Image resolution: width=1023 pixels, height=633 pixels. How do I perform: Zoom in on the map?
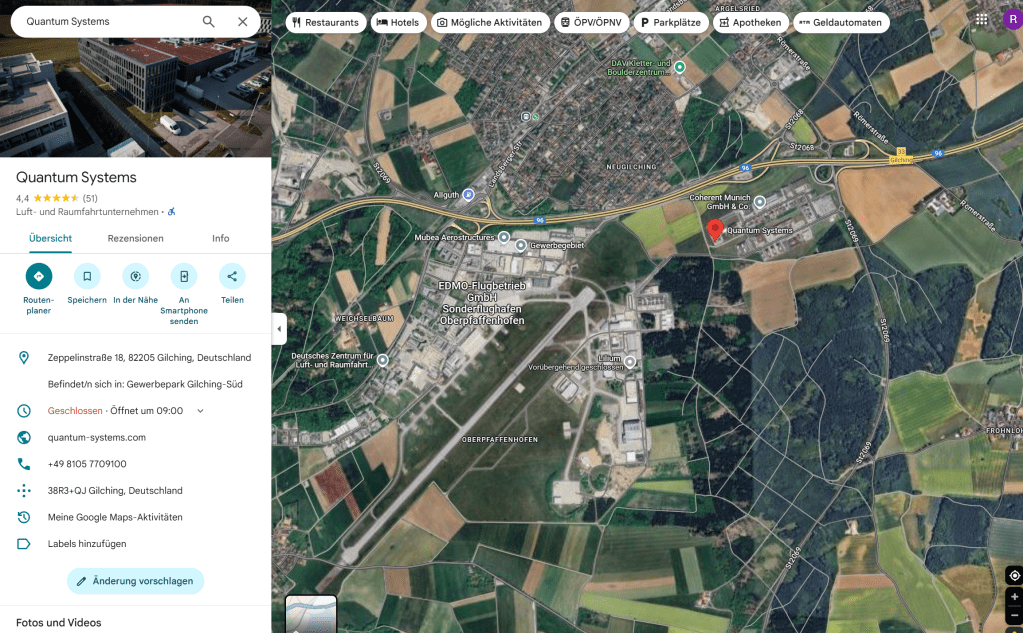(x=1014, y=597)
